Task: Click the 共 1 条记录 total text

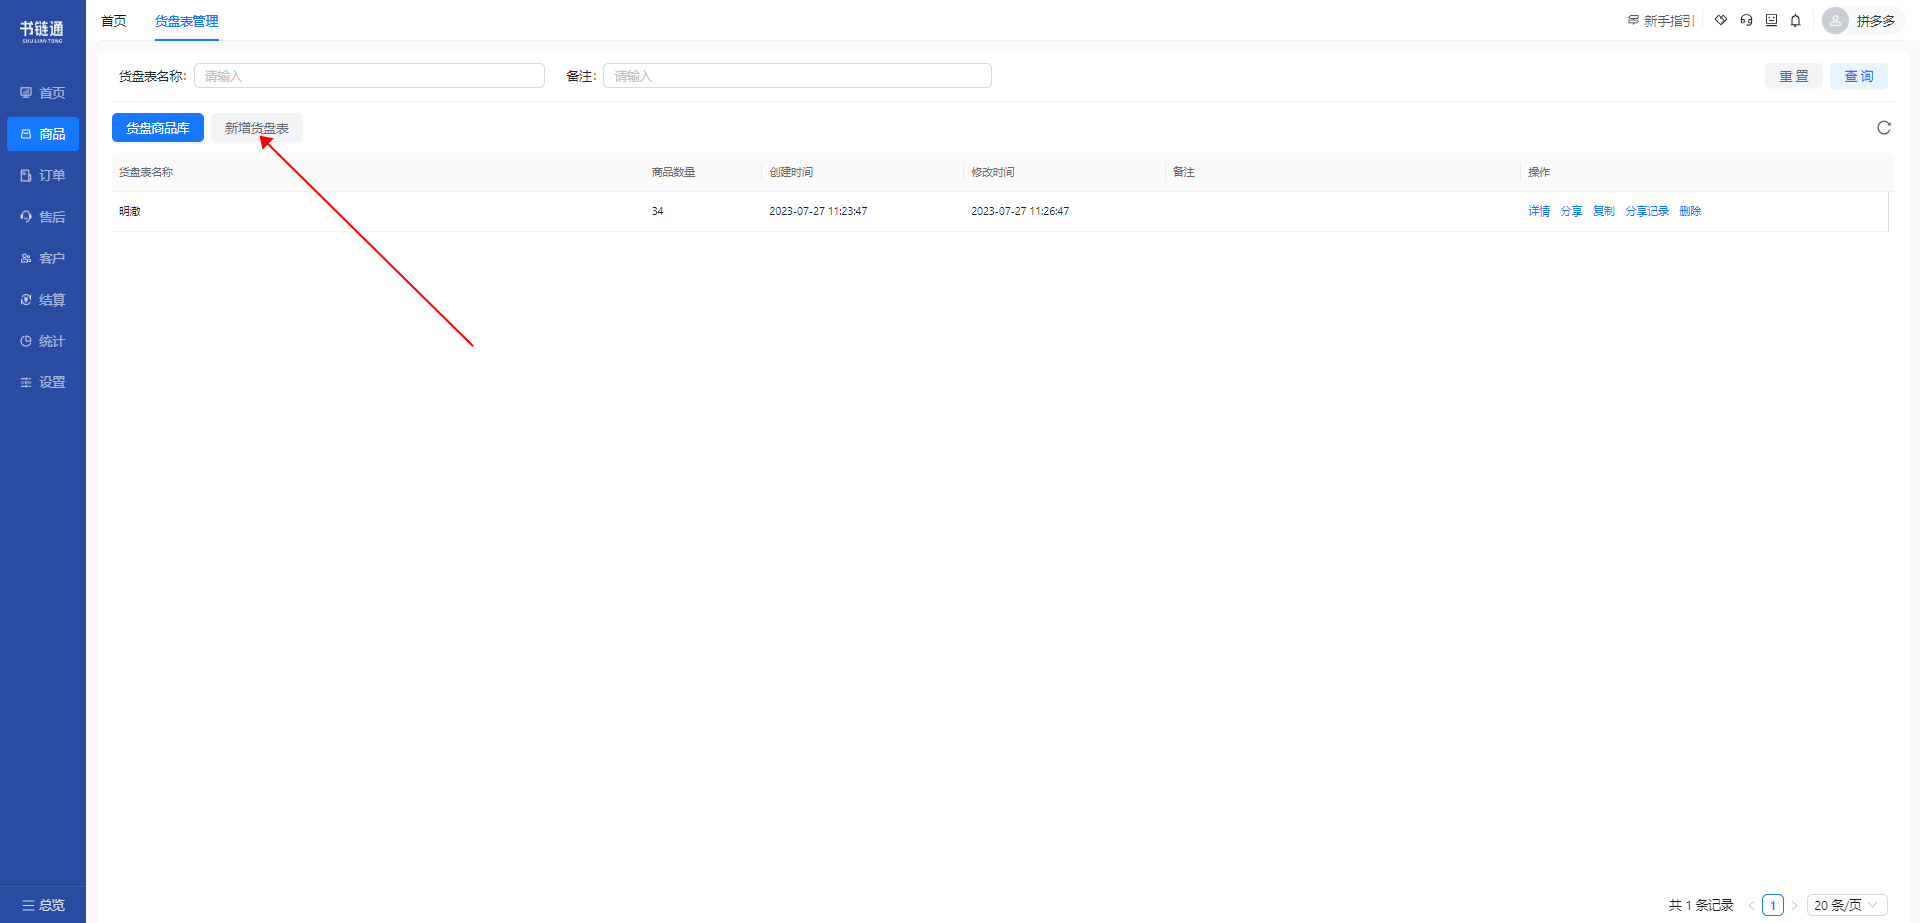Action: [1701, 905]
